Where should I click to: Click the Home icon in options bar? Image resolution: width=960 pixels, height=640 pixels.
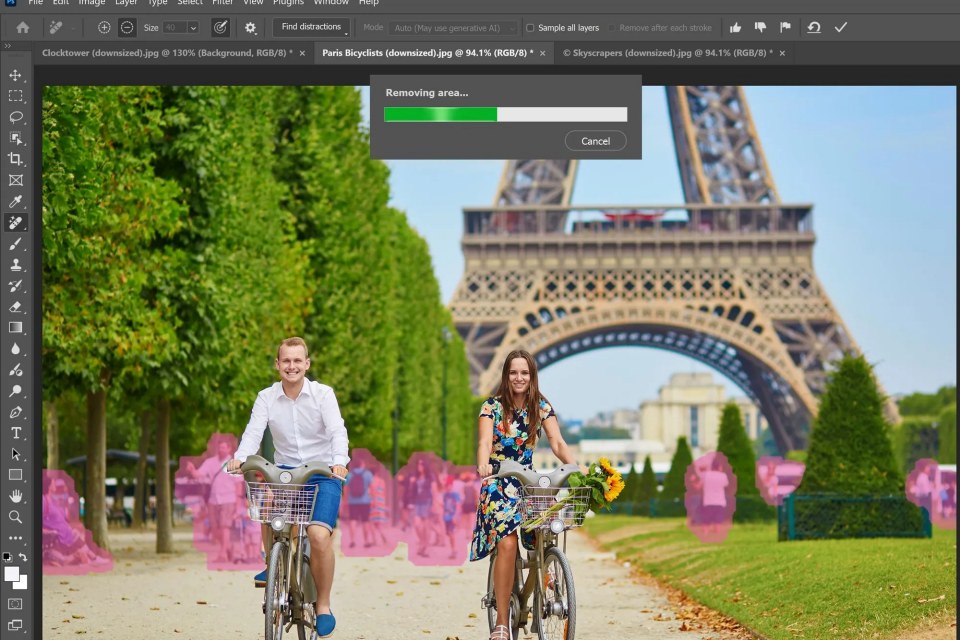click(x=23, y=28)
